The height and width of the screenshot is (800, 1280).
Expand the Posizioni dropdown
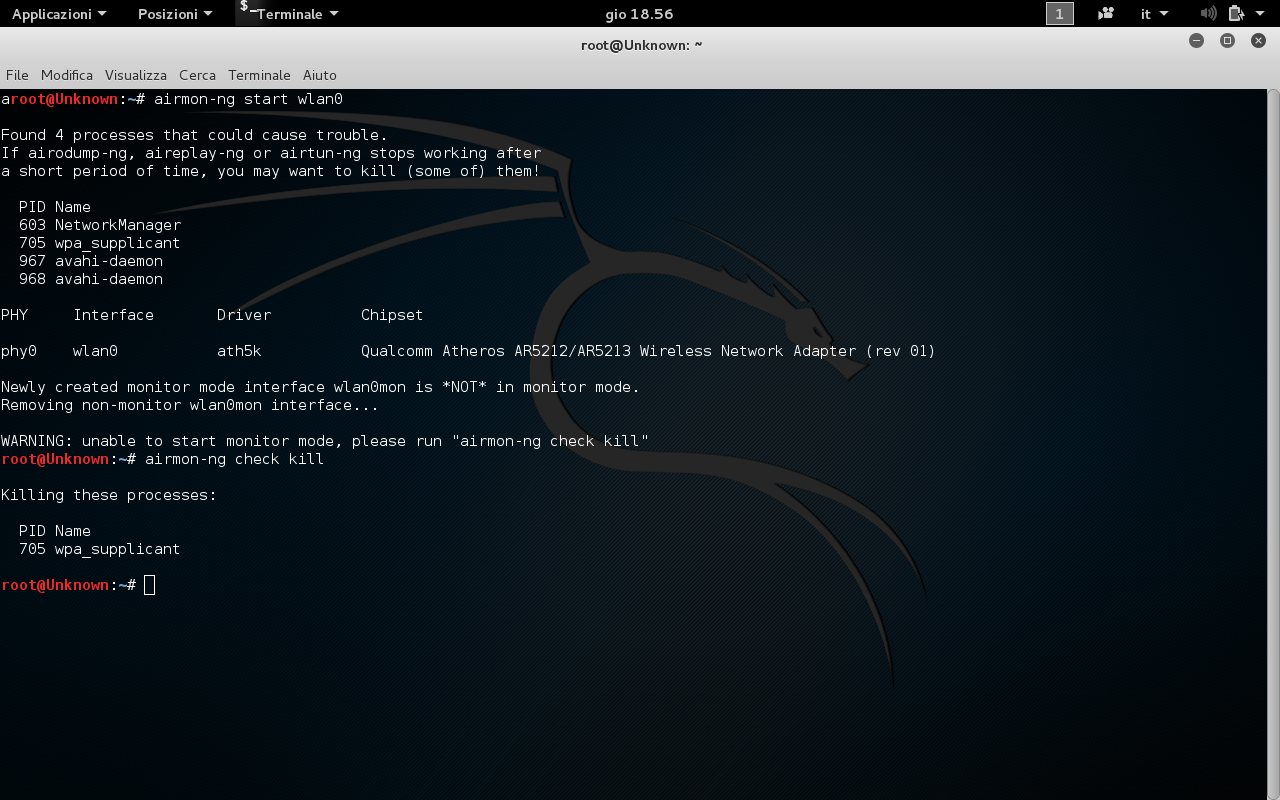click(x=174, y=14)
